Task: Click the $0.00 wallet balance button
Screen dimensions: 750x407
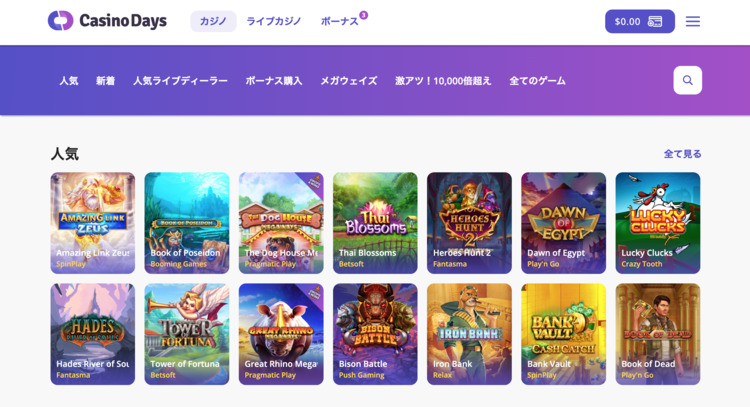Action: (640, 22)
